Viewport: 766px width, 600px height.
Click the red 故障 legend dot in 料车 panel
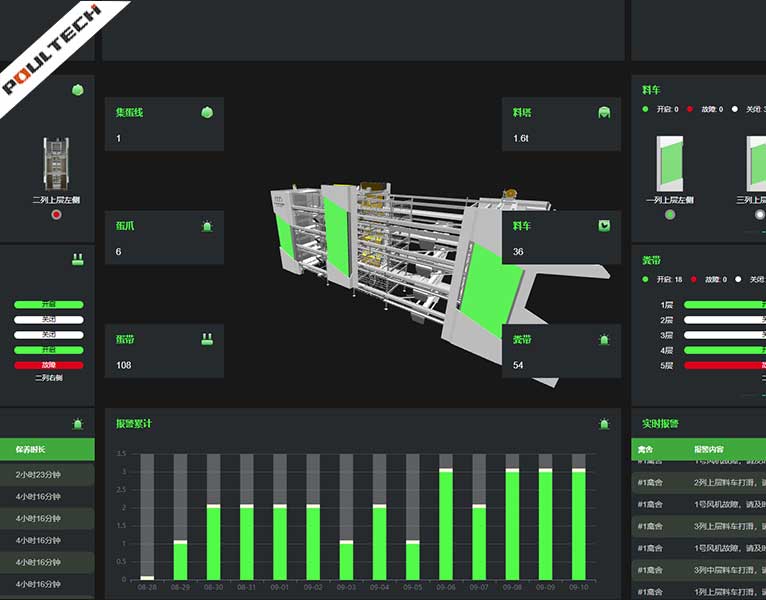point(690,109)
